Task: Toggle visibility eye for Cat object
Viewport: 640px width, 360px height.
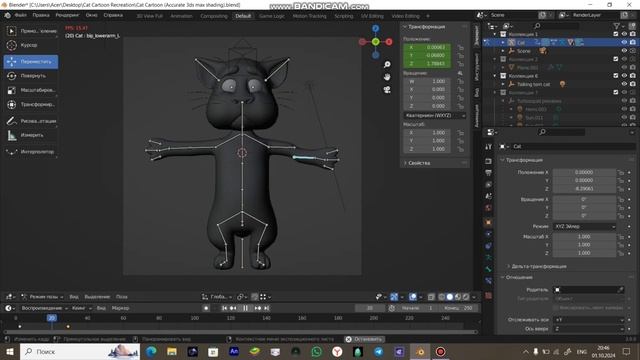Action: coord(624,42)
